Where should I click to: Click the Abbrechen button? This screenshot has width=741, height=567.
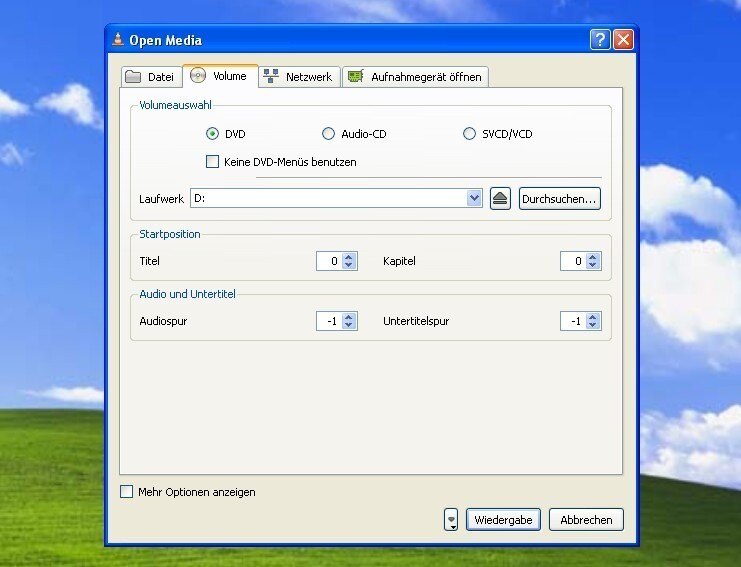tap(586, 520)
